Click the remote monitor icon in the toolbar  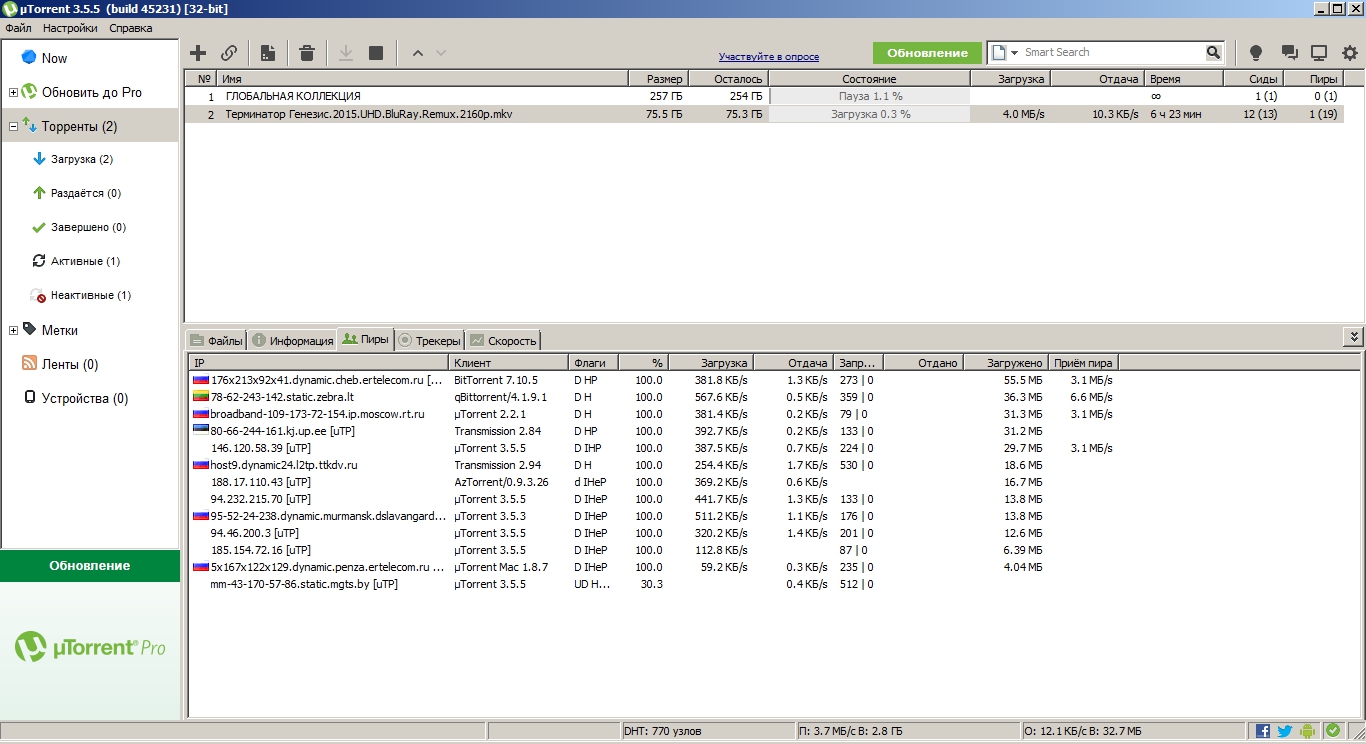coord(1319,53)
